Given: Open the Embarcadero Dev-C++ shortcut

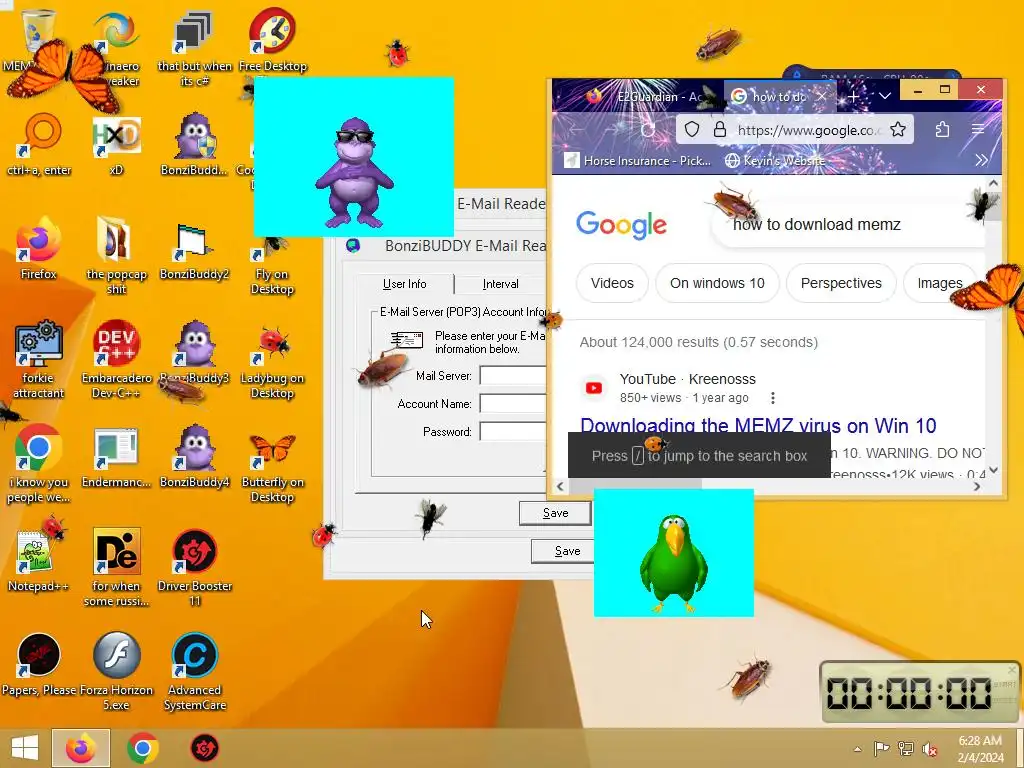Looking at the screenshot, I should [116, 358].
